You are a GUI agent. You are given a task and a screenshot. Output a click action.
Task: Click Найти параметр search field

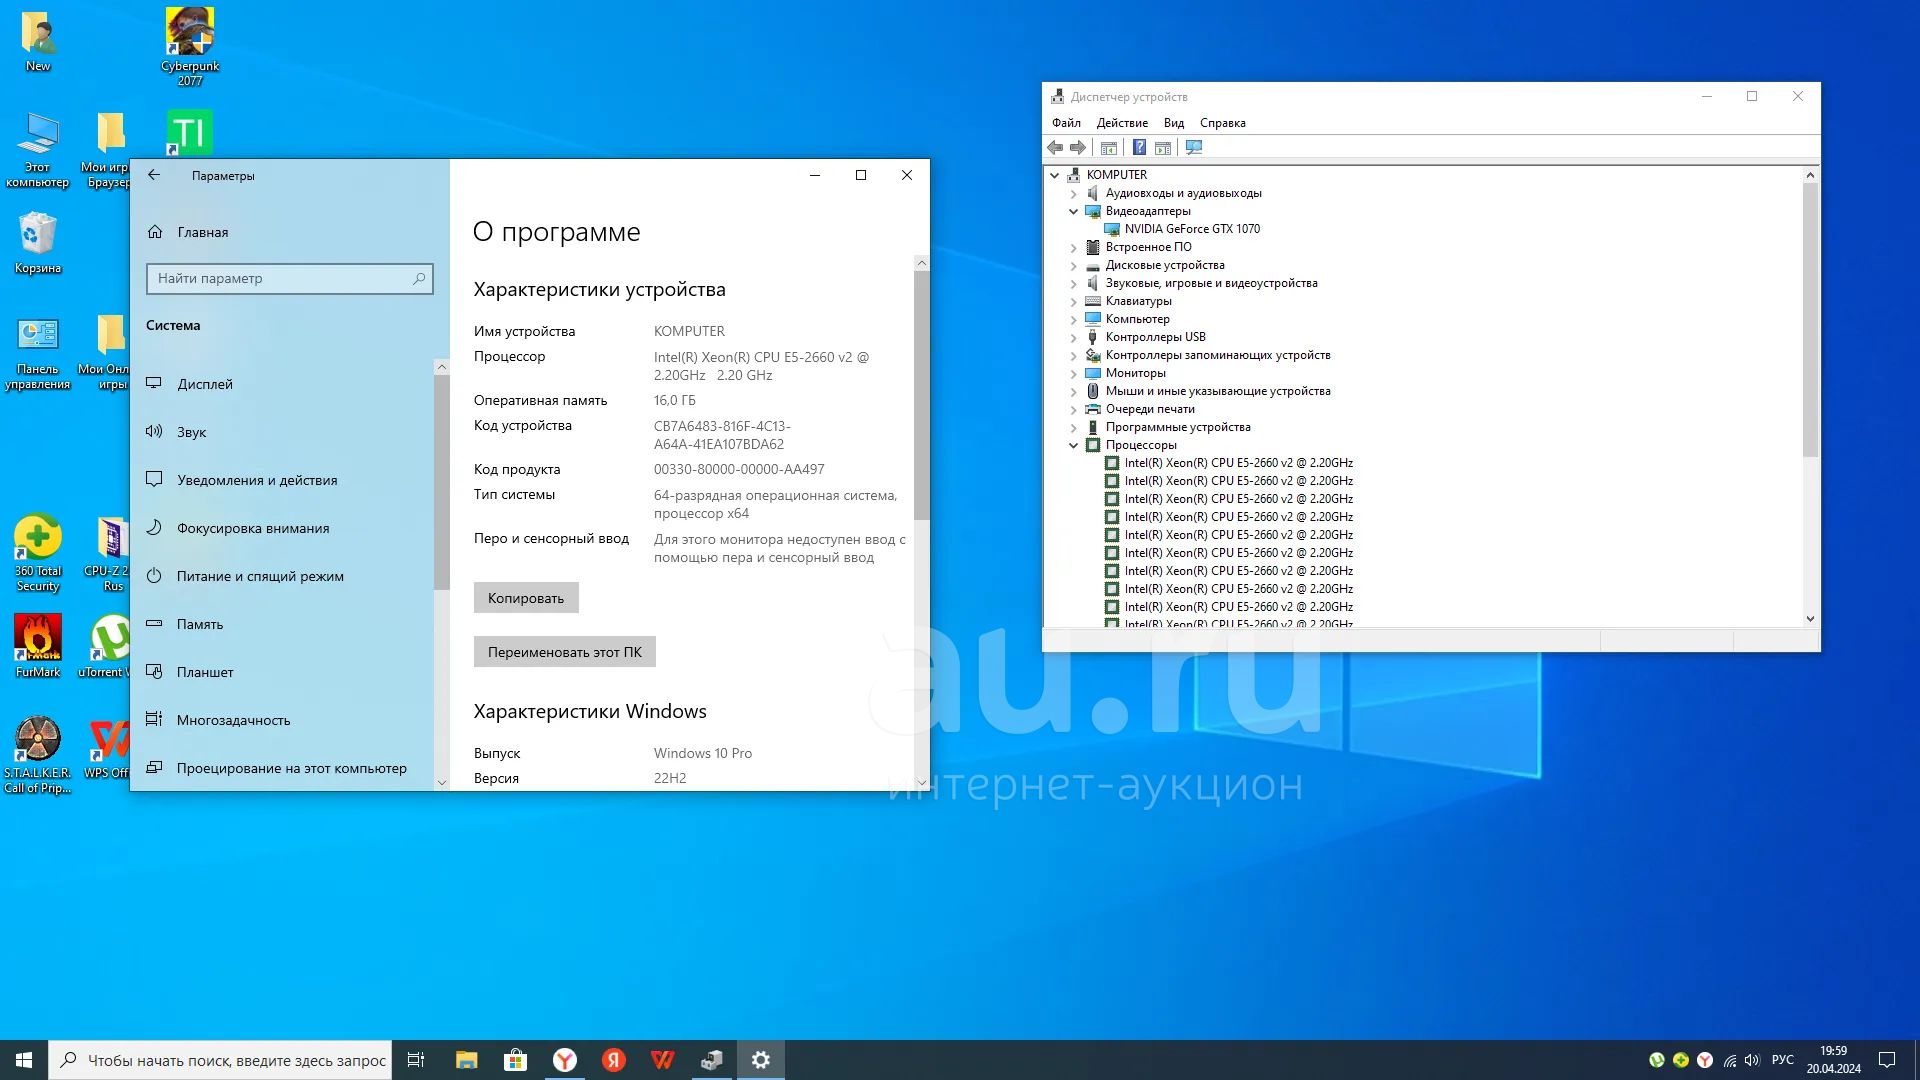point(289,278)
